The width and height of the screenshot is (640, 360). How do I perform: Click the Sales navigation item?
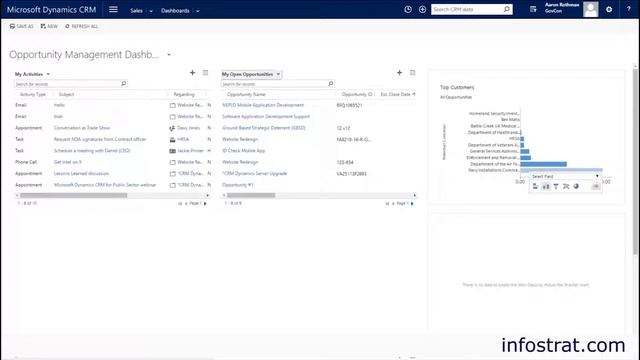(x=136, y=11)
